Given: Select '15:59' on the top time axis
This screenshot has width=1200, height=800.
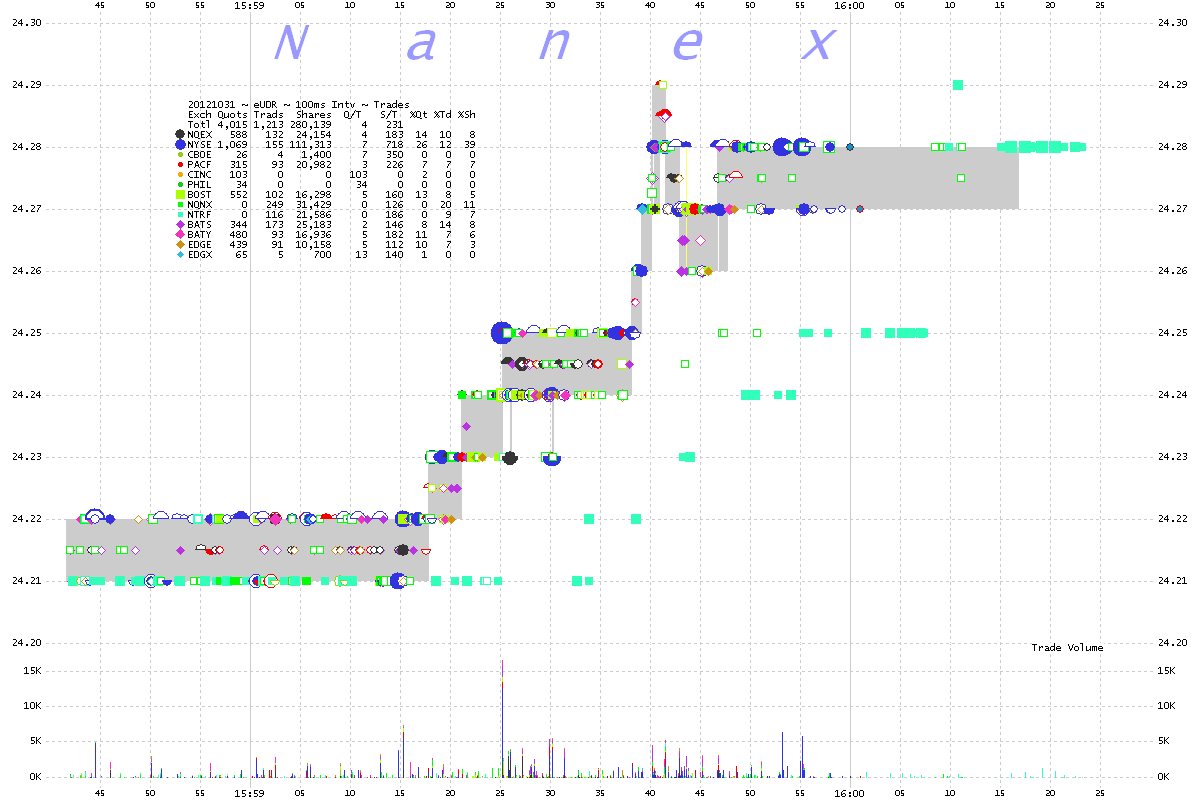Looking at the screenshot, I should point(249,6).
